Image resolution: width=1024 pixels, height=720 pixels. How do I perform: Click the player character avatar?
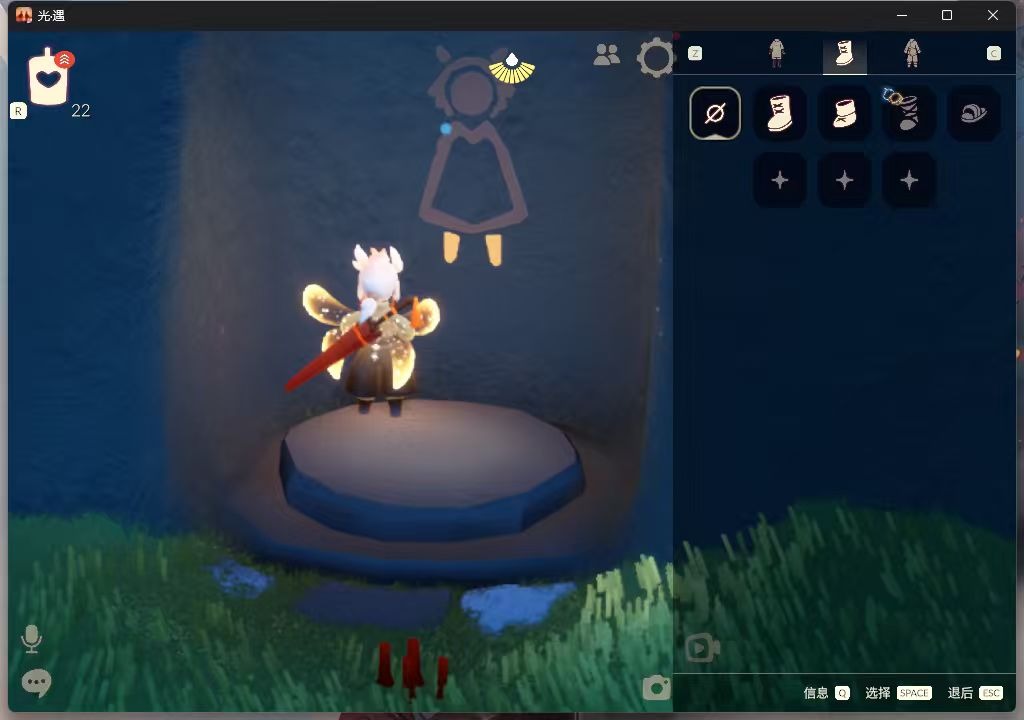pyautogui.click(x=370, y=330)
